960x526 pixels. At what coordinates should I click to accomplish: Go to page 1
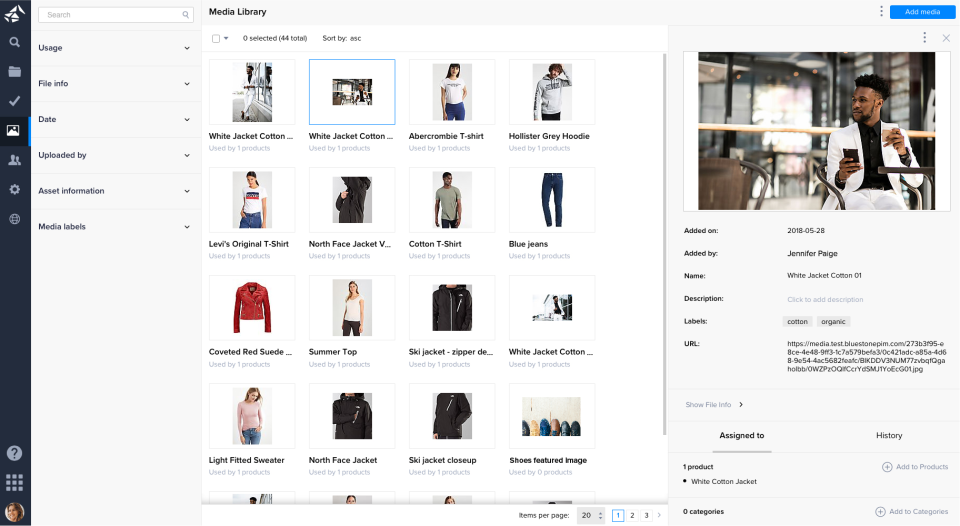(x=618, y=516)
